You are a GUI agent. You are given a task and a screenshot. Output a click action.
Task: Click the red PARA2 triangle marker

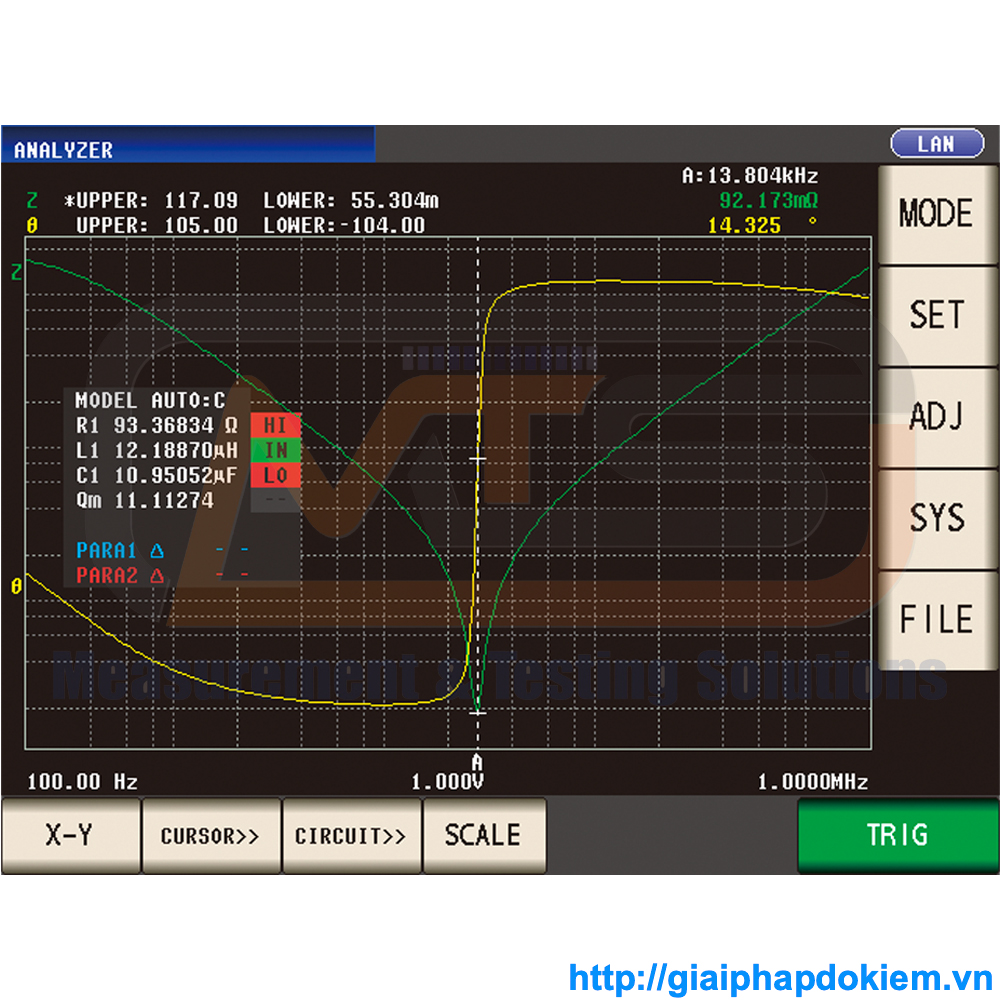156,576
